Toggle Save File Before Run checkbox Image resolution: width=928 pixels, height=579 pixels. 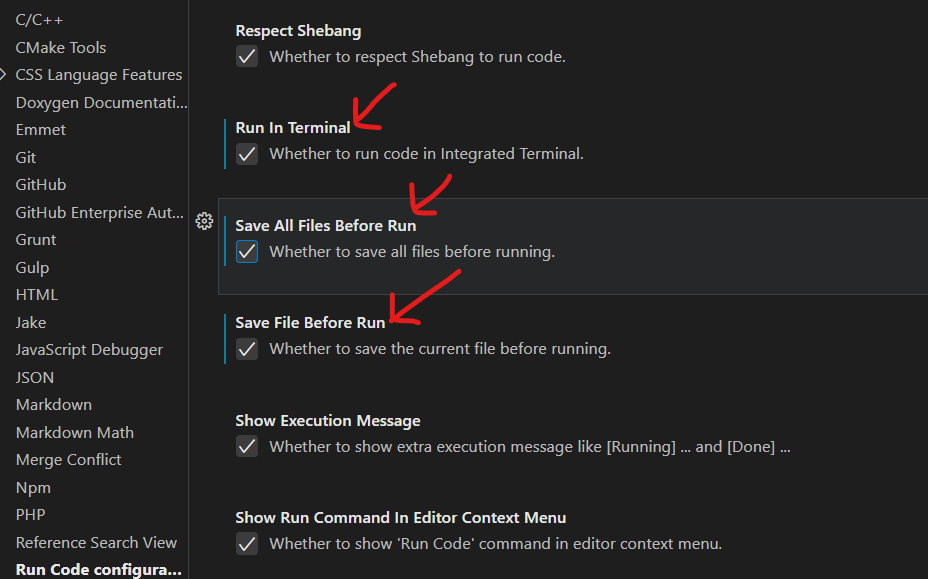(x=247, y=349)
